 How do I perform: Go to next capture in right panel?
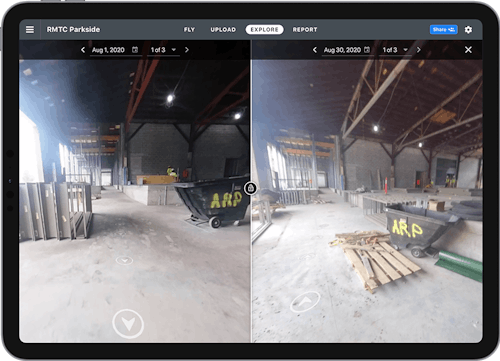coord(419,50)
